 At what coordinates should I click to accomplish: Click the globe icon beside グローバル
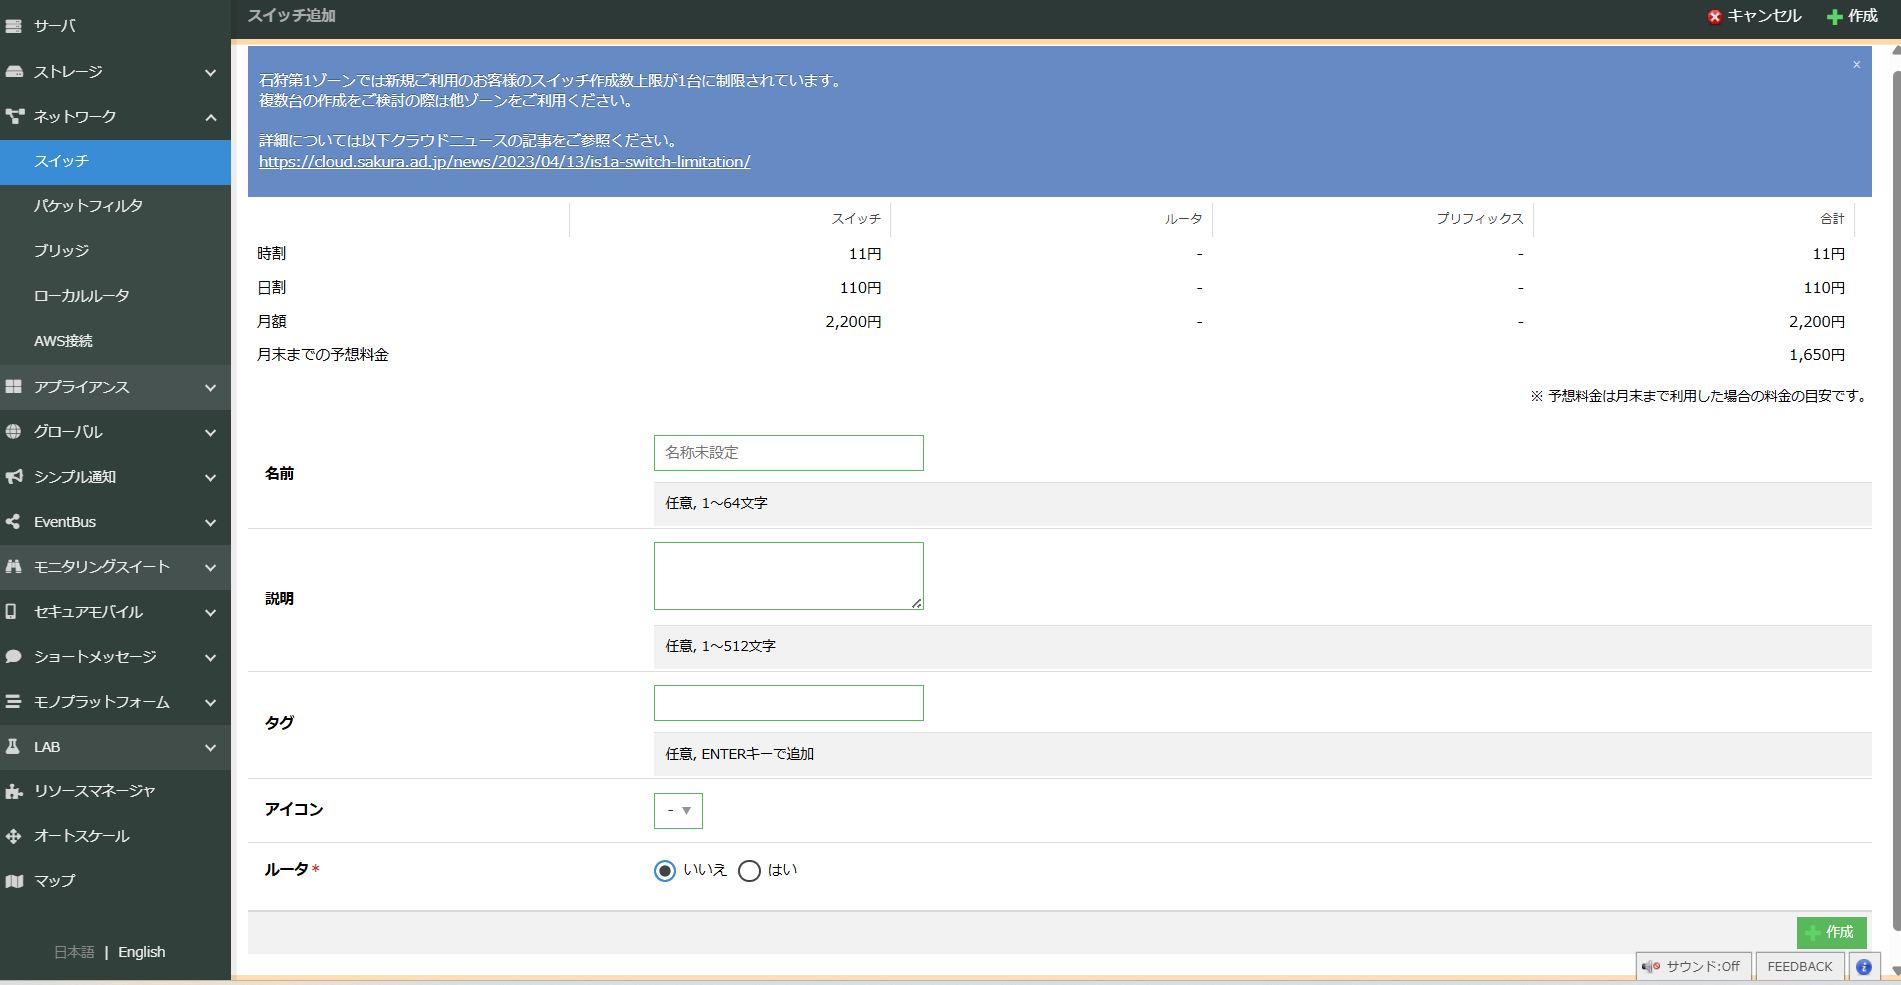14,432
